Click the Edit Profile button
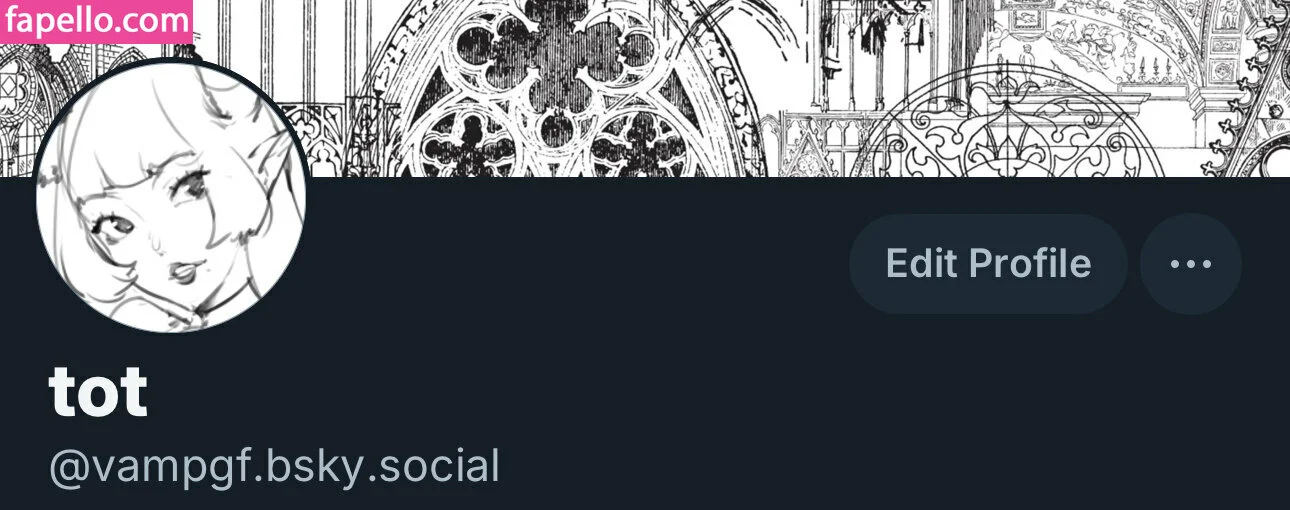Screen dimensions: 1290x510 click(988, 264)
